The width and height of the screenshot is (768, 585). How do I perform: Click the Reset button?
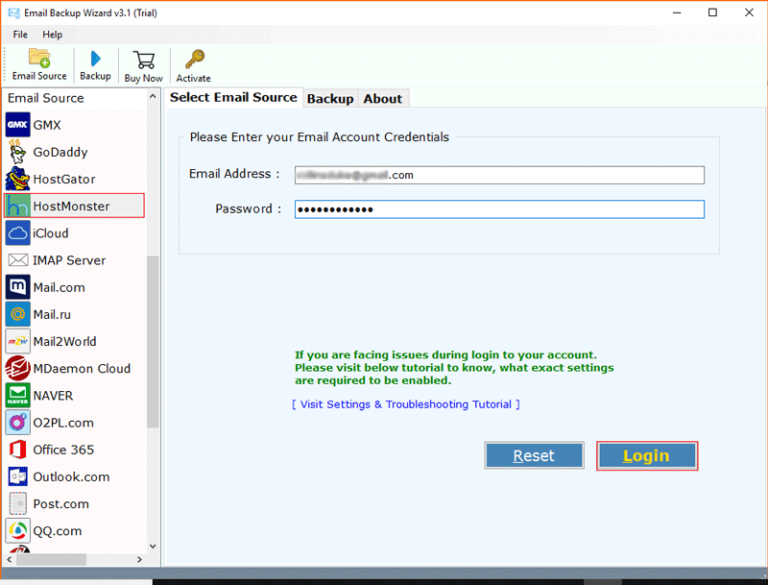(534, 456)
